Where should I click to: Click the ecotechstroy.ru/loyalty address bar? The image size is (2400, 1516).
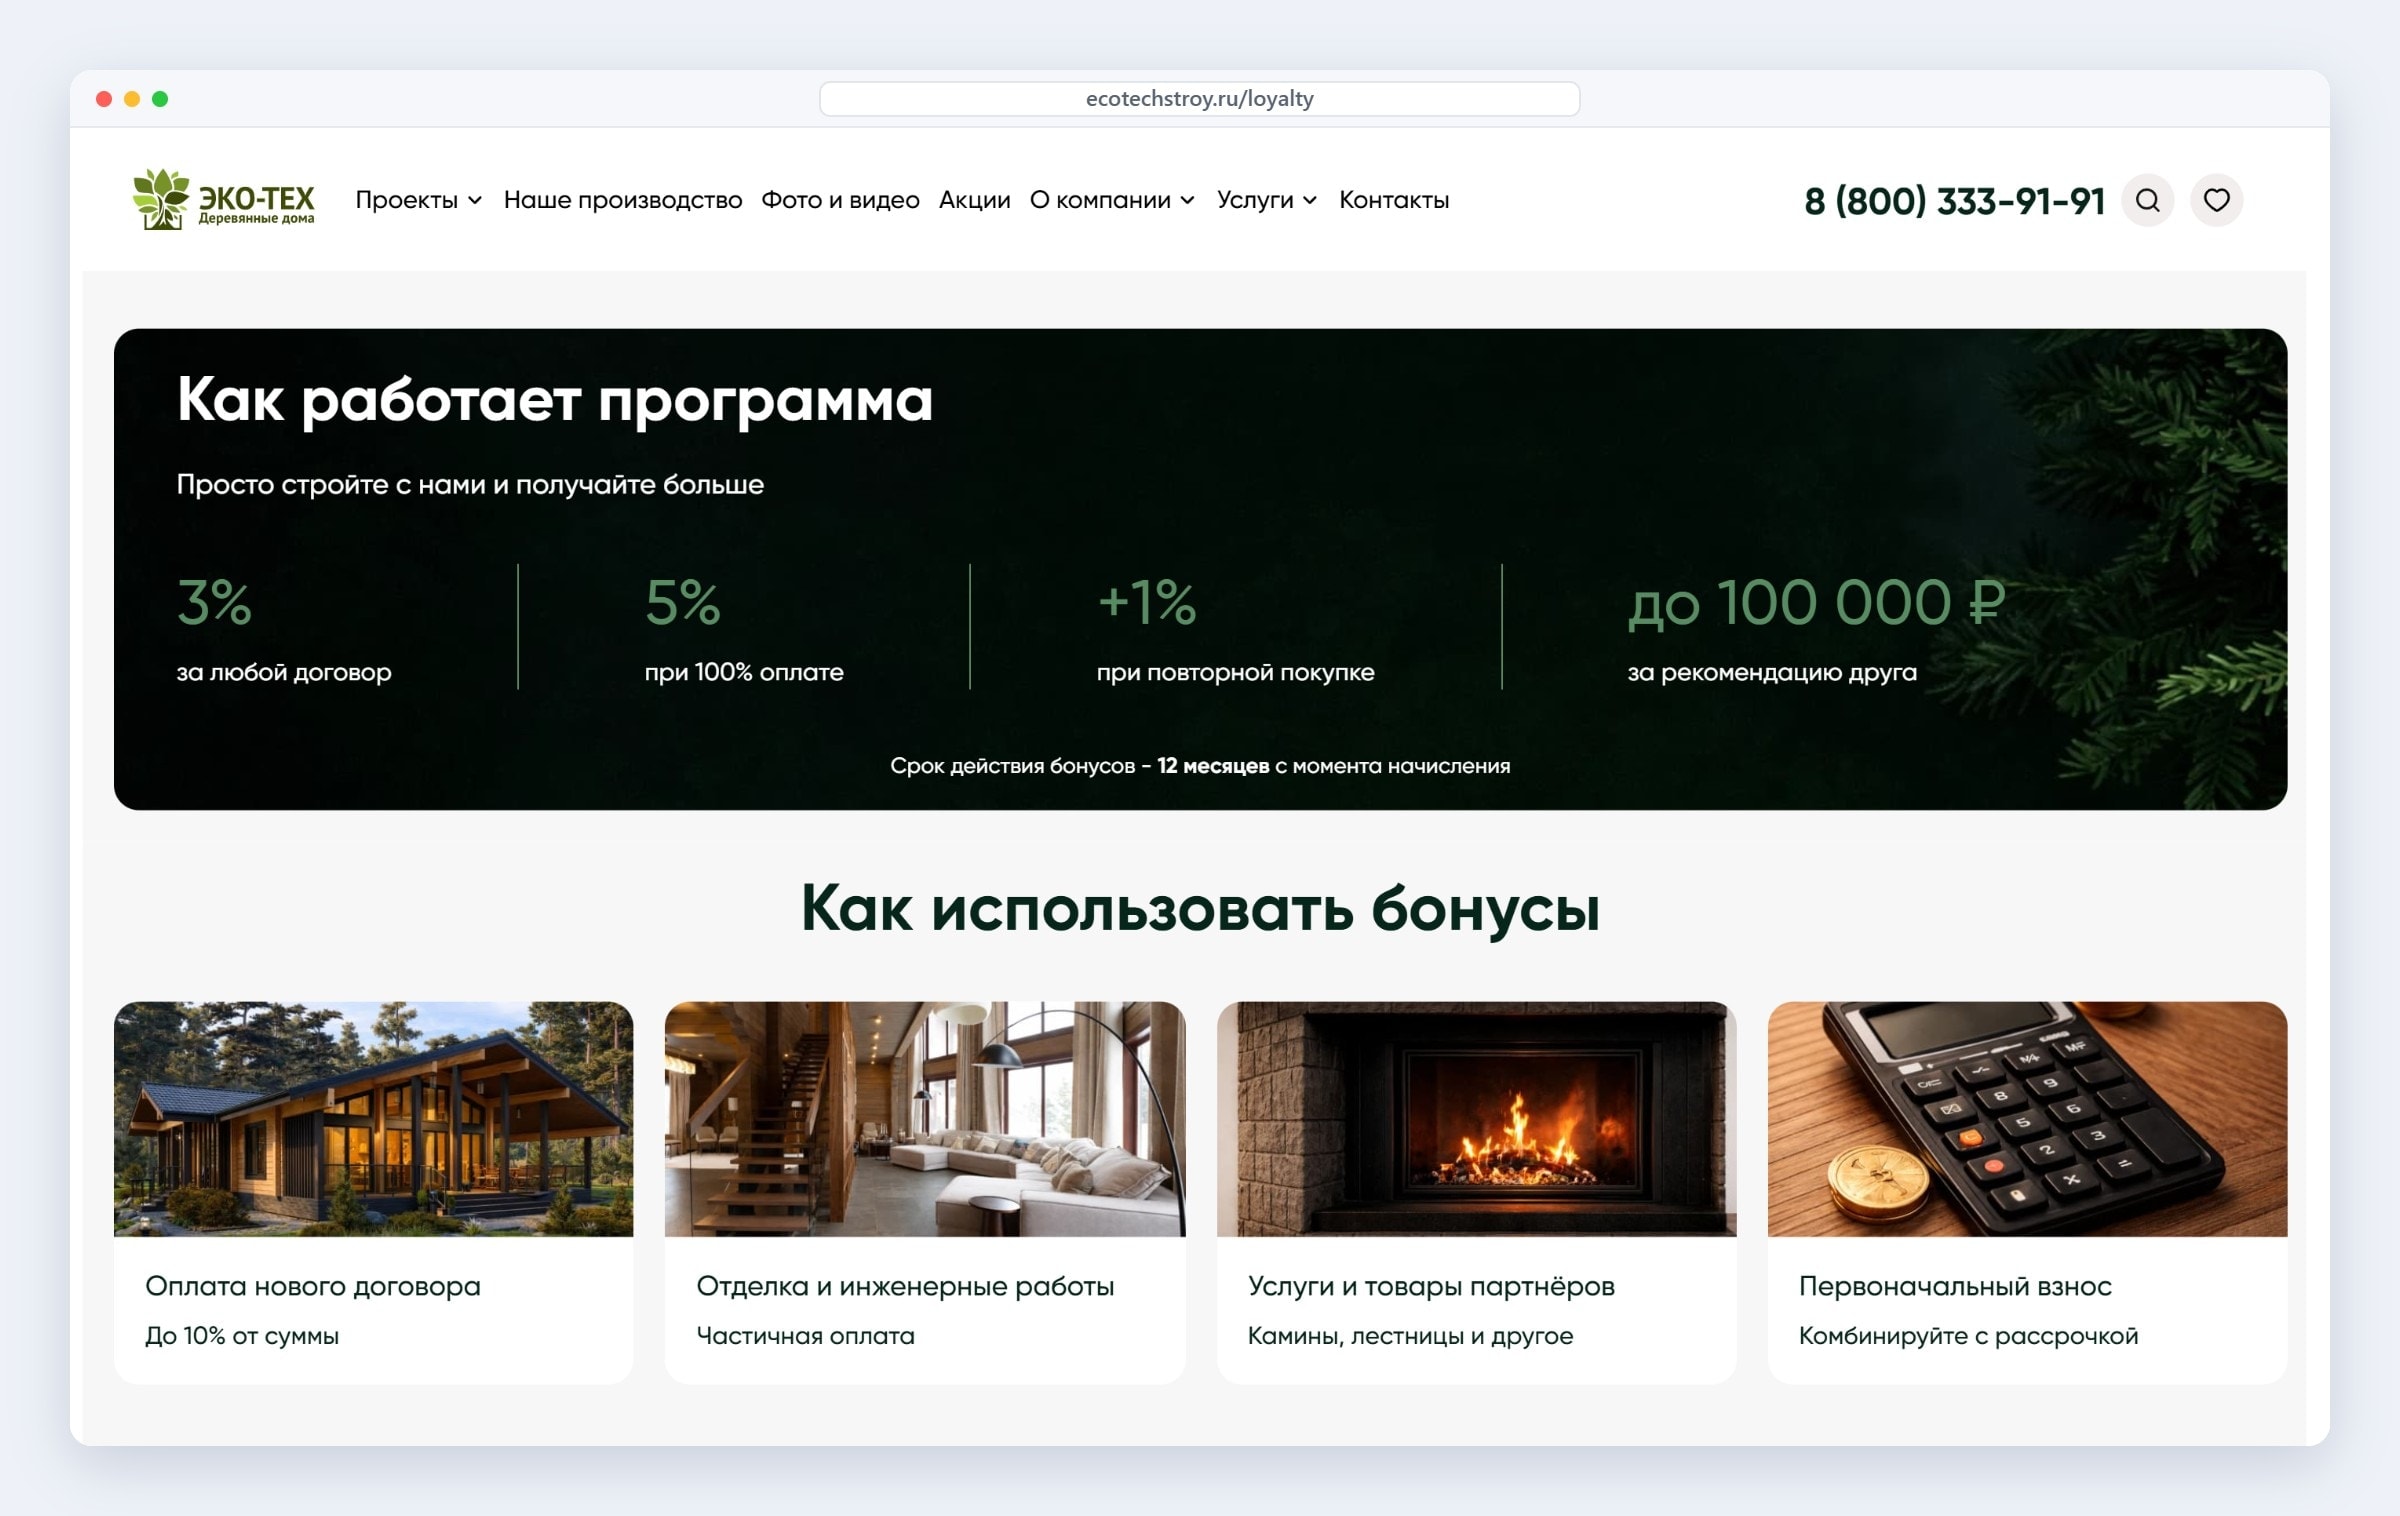[1199, 99]
